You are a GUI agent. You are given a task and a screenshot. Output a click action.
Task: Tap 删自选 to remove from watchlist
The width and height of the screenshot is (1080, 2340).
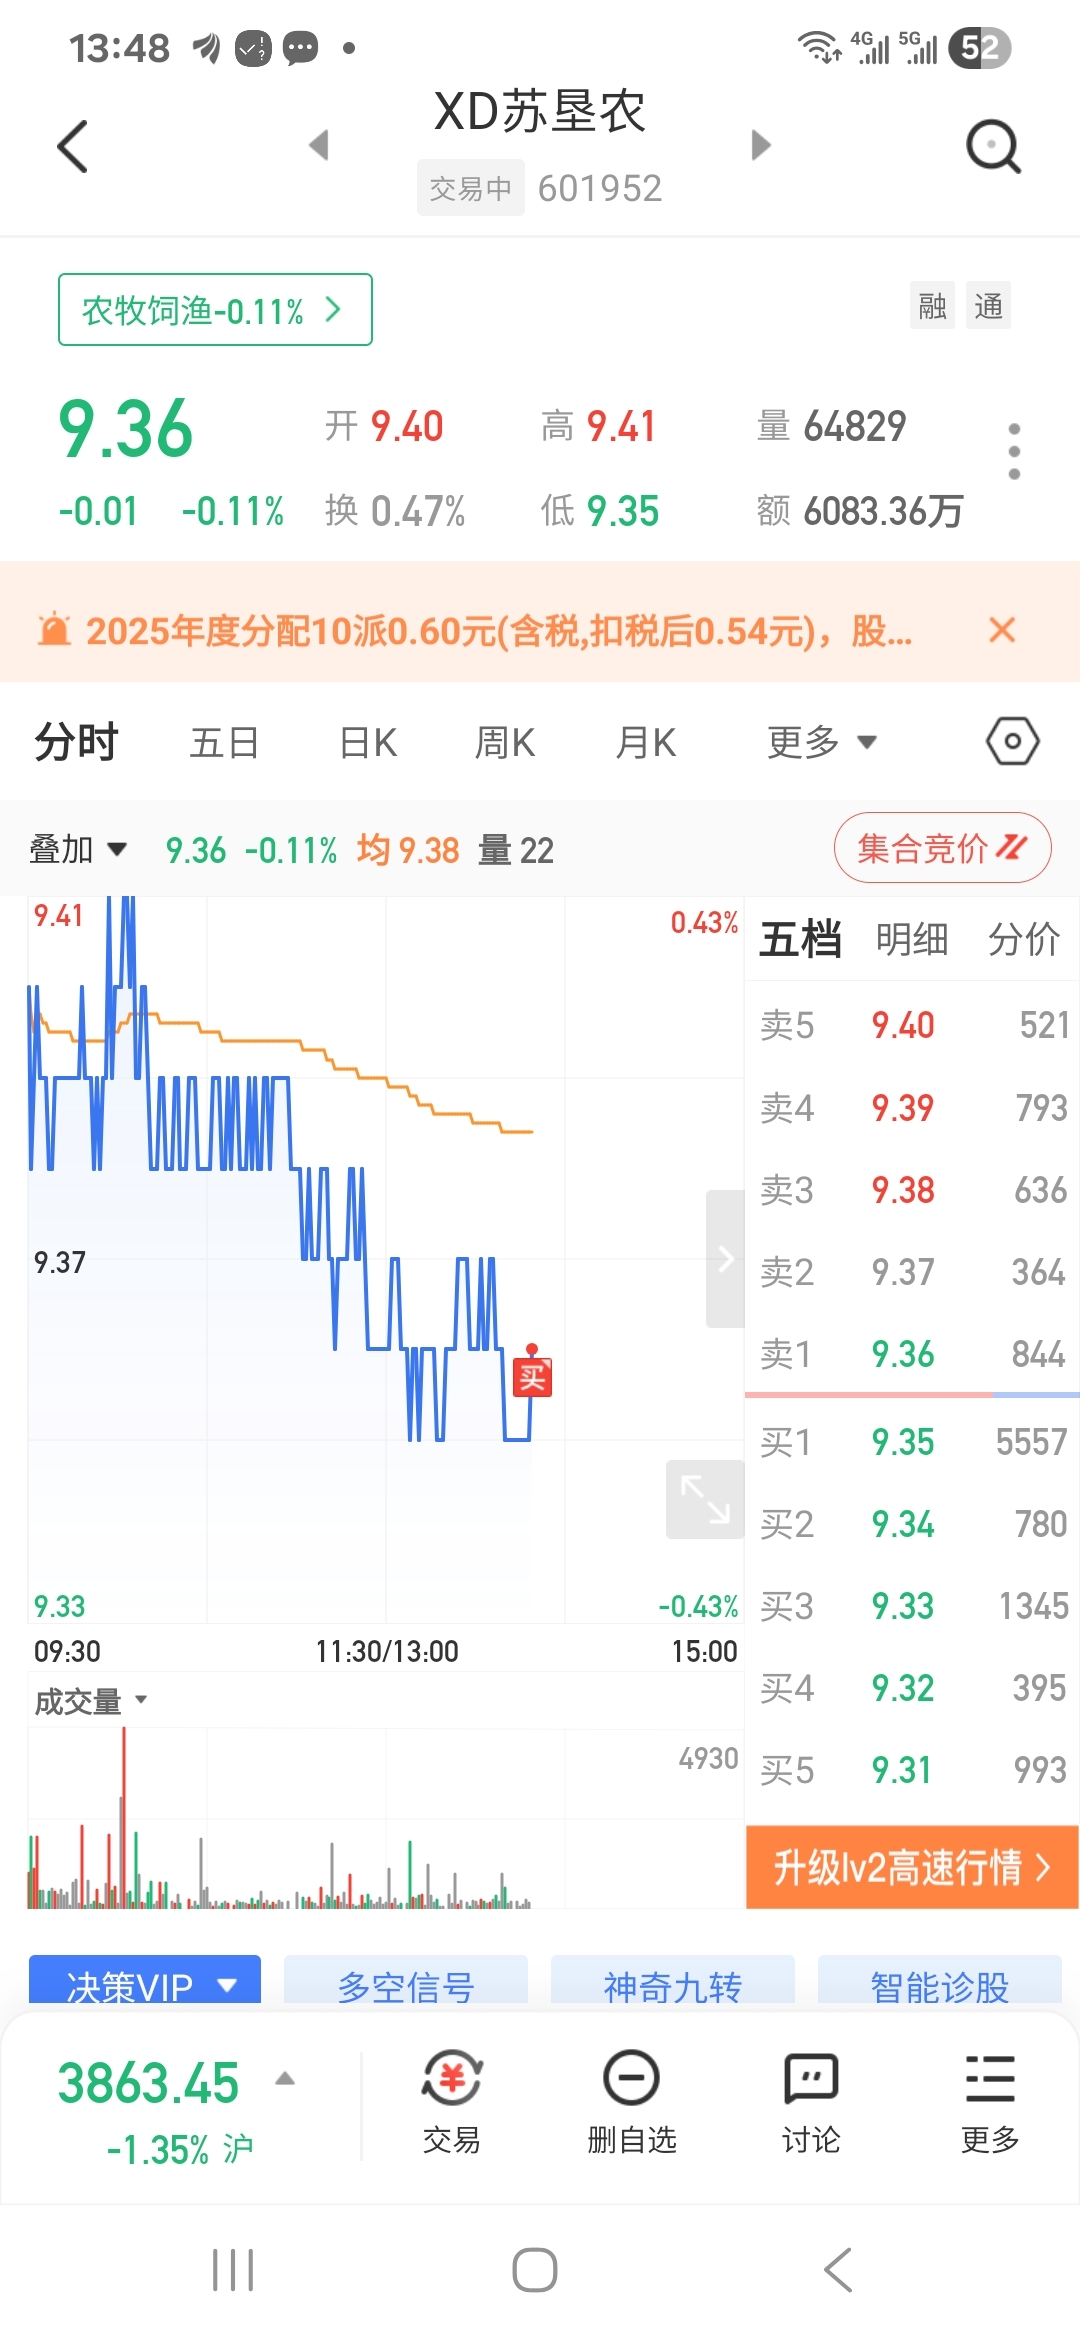[x=632, y=2103]
